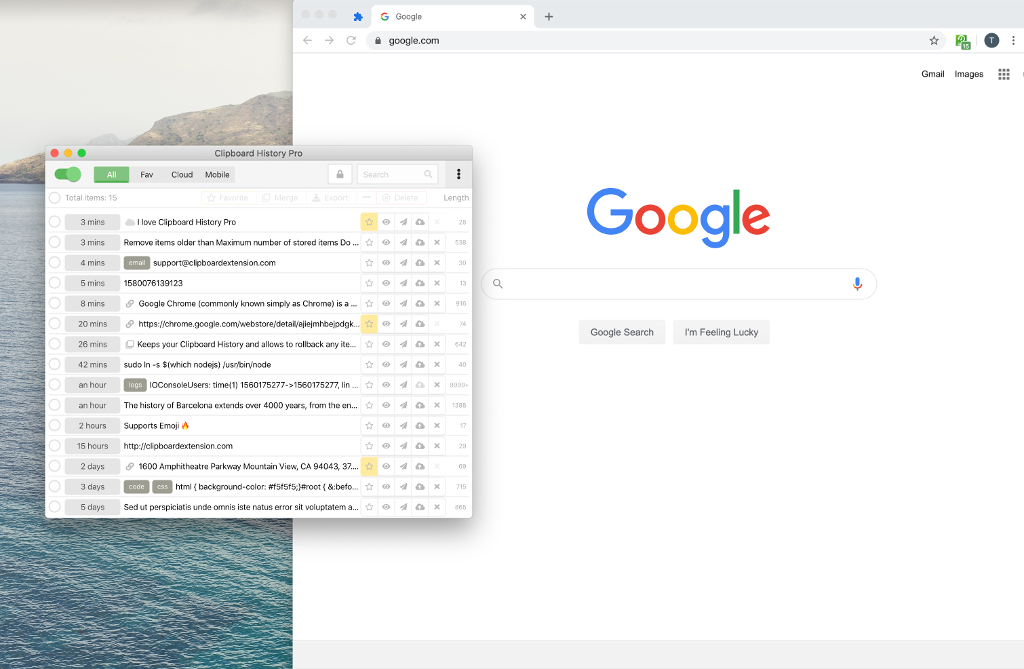The height and width of the screenshot is (669, 1024).
Task: Click the email tag on the support row
Action: 136,263
